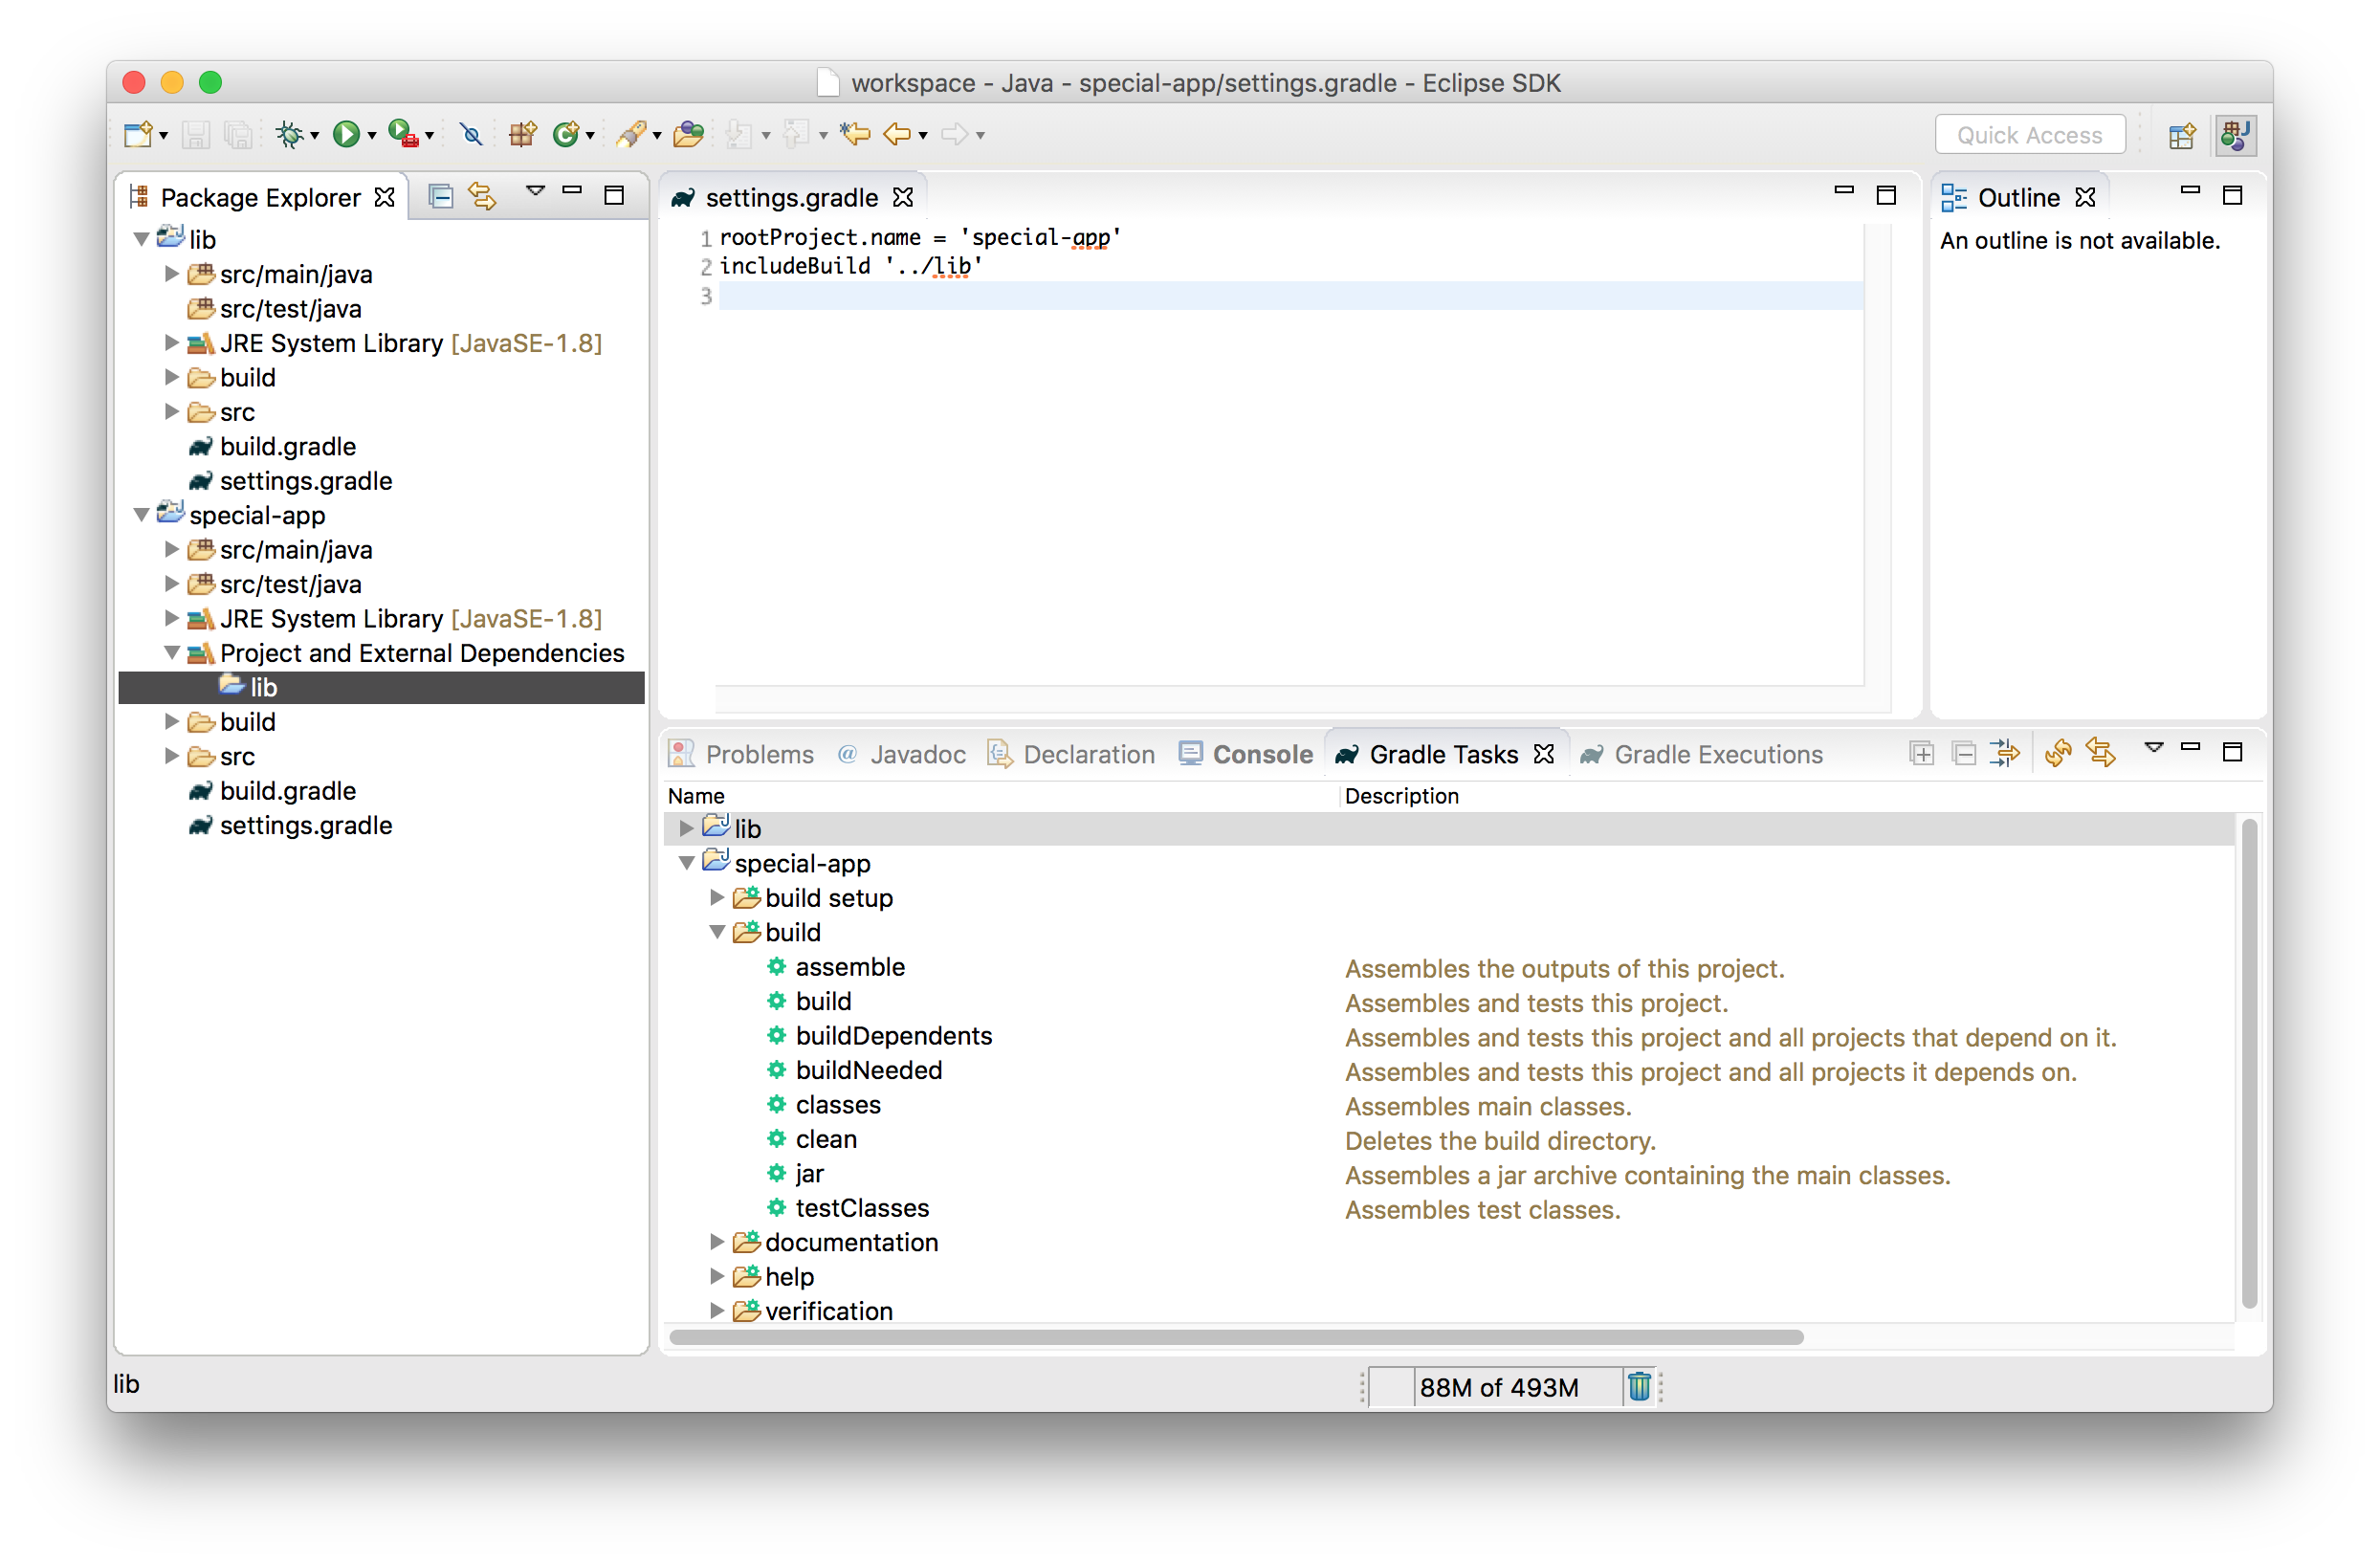Click the New Java Class icon
Screen dimensions: 2380x1565
[566, 135]
